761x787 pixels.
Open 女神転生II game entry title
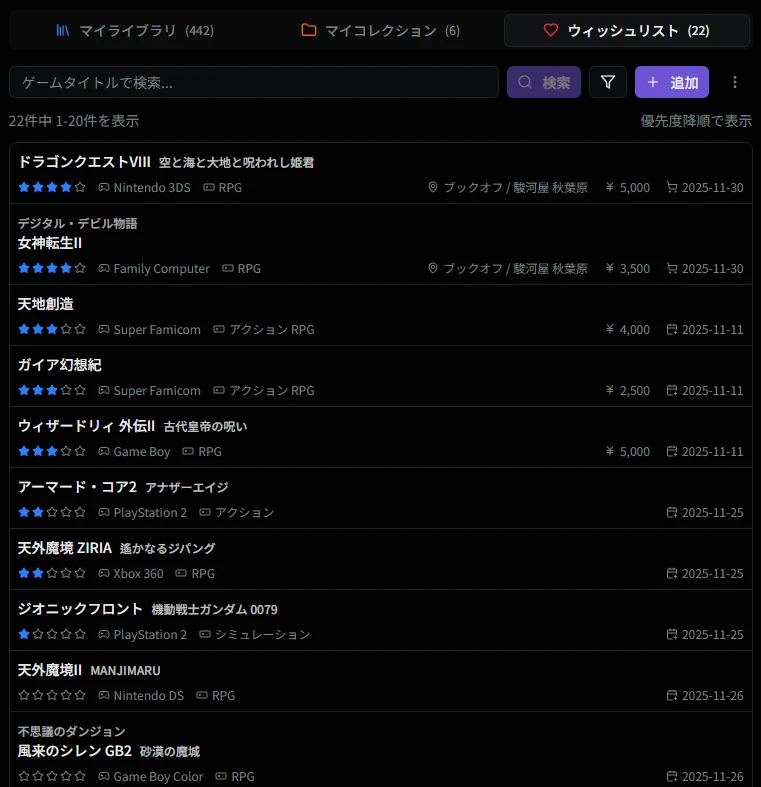[x=50, y=243]
